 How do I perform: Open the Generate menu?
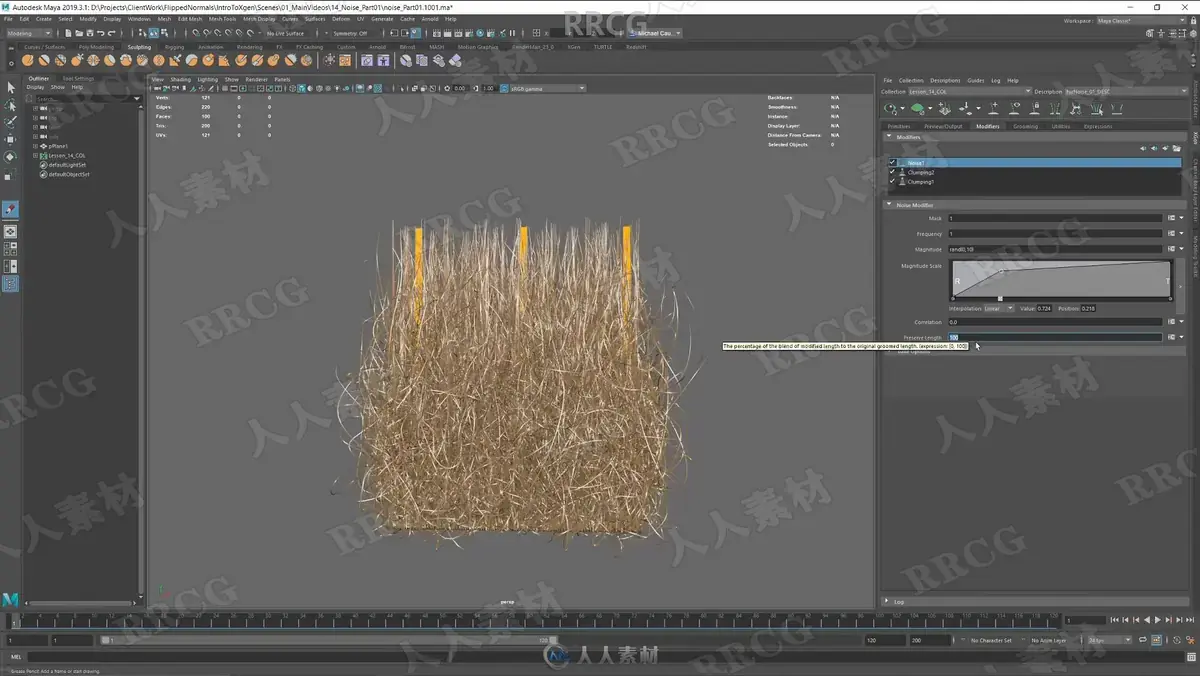(x=382, y=18)
